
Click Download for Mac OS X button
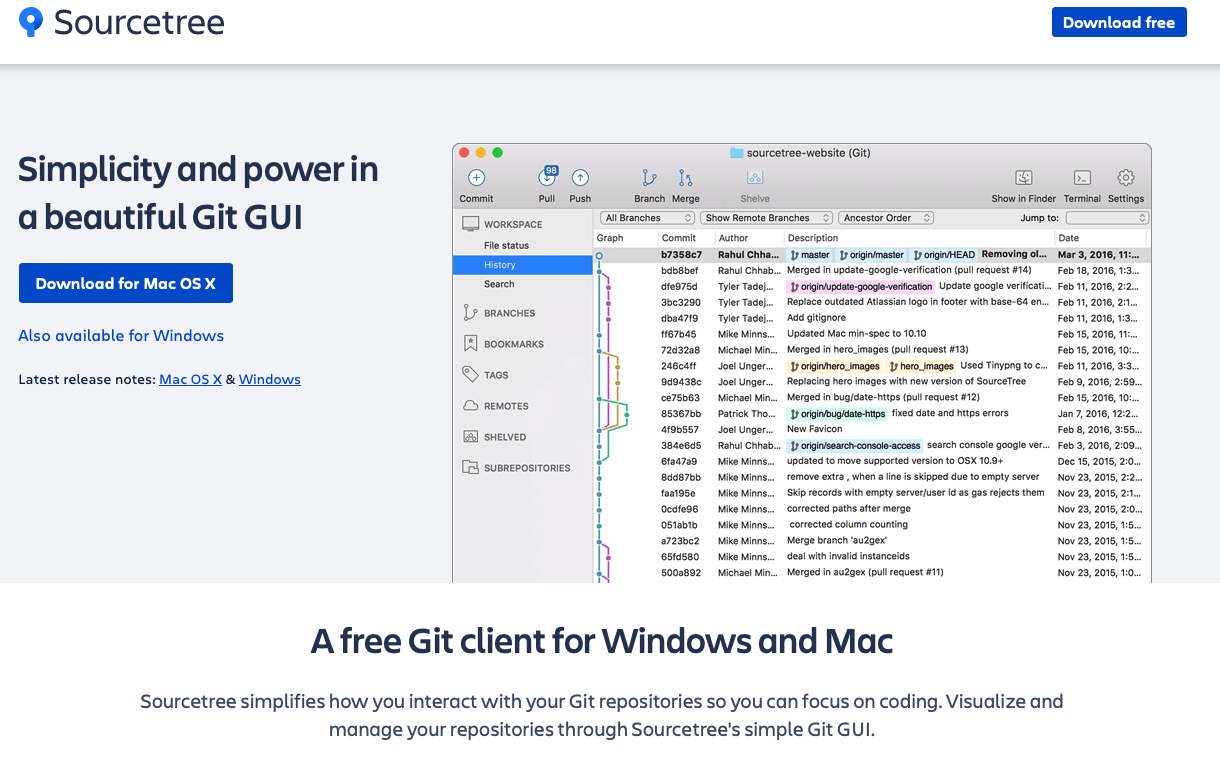[x=126, y=283]
